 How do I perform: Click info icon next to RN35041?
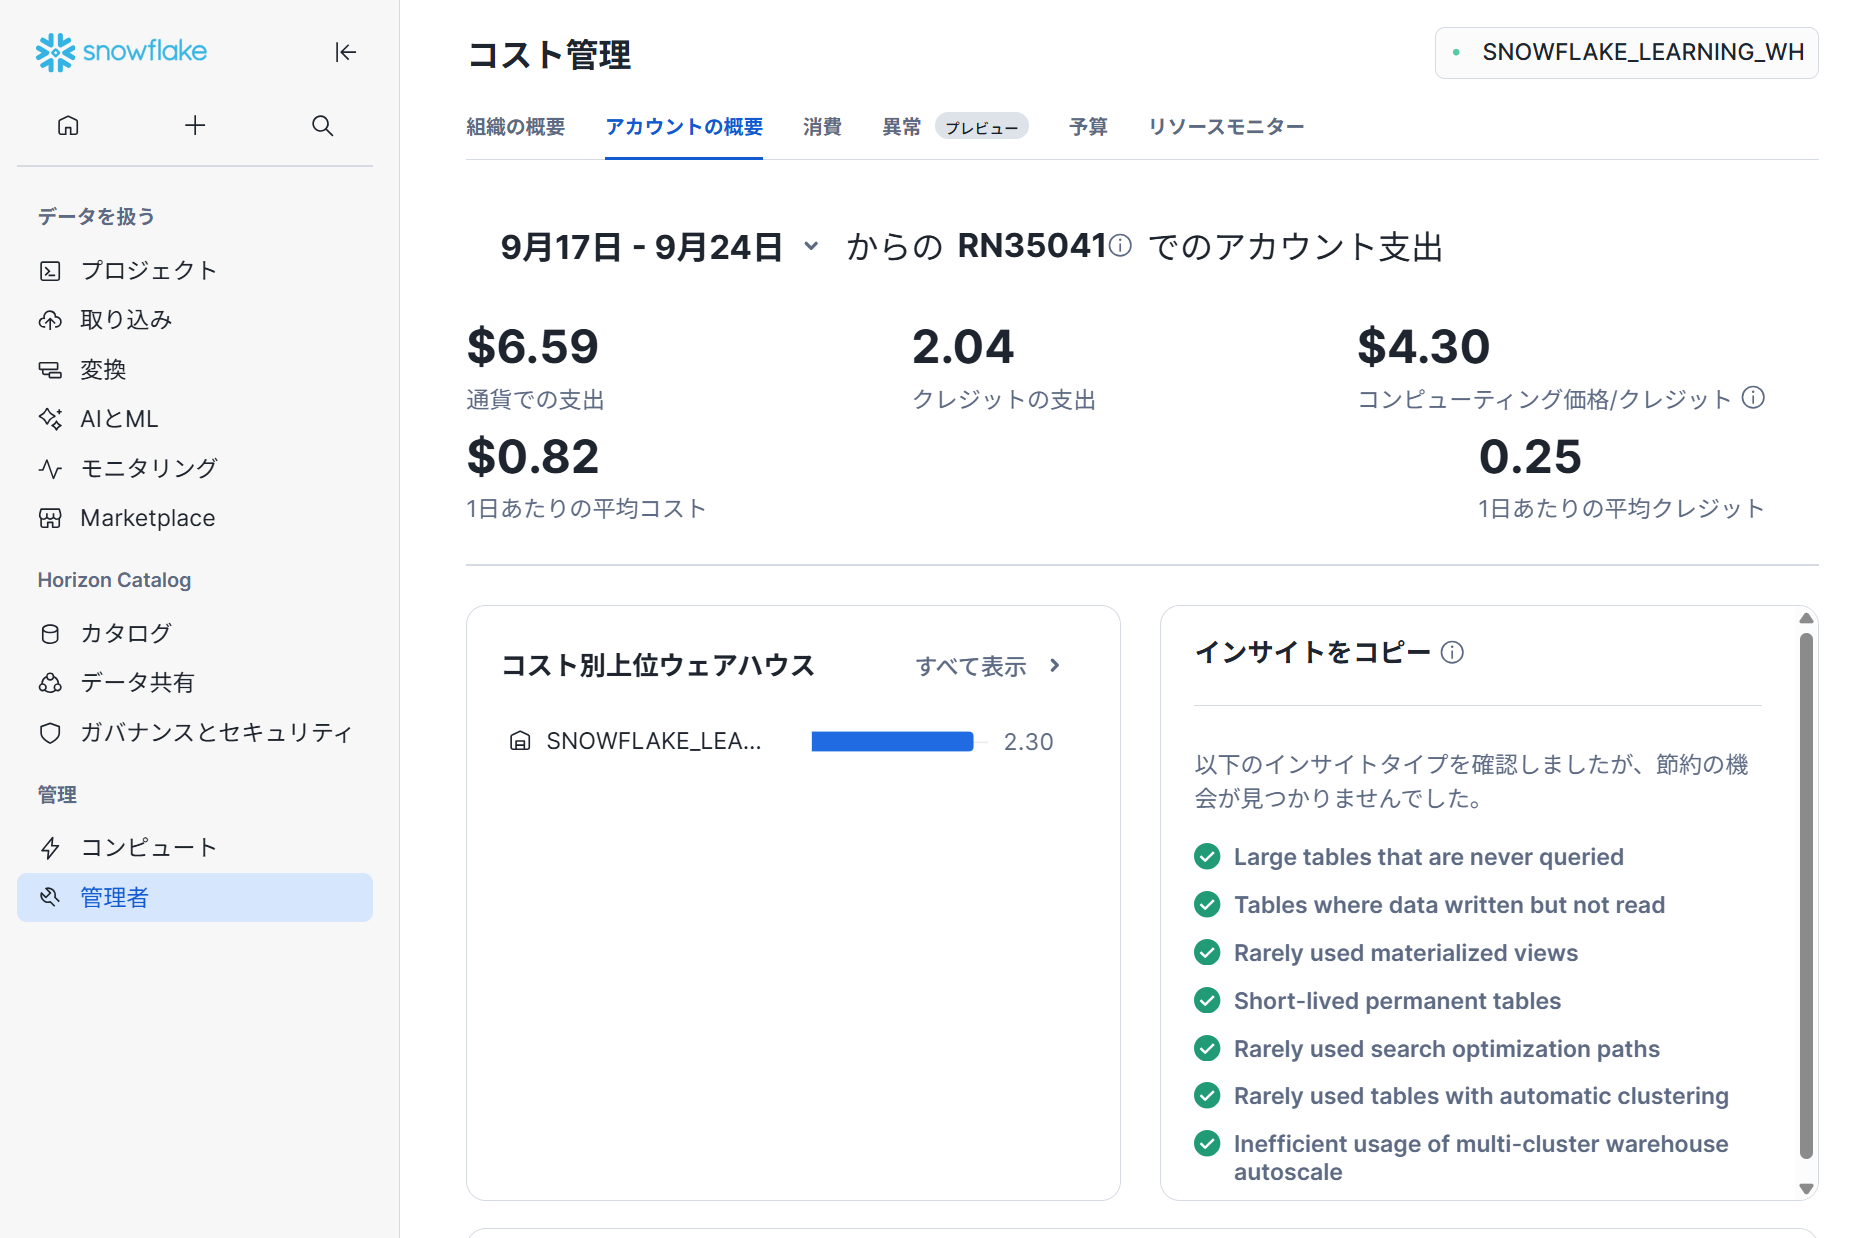(1121, 245)
